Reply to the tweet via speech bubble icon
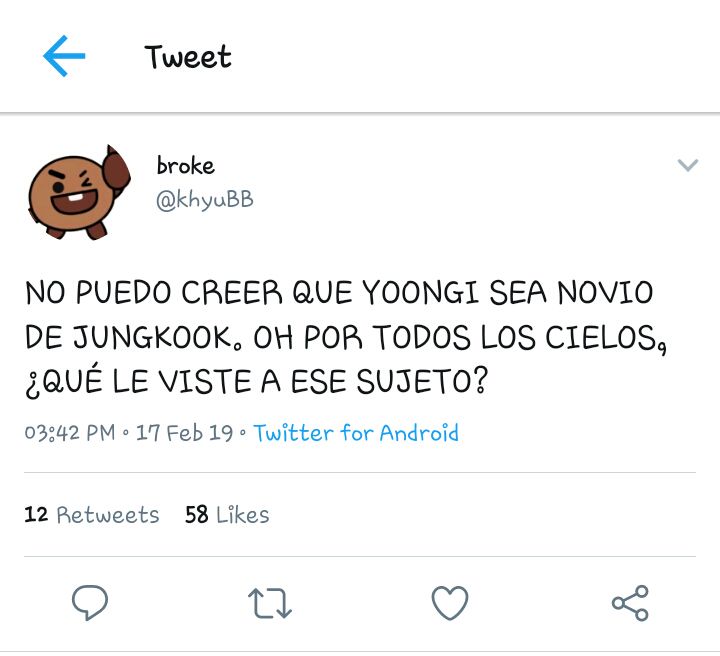 point(90,602)
